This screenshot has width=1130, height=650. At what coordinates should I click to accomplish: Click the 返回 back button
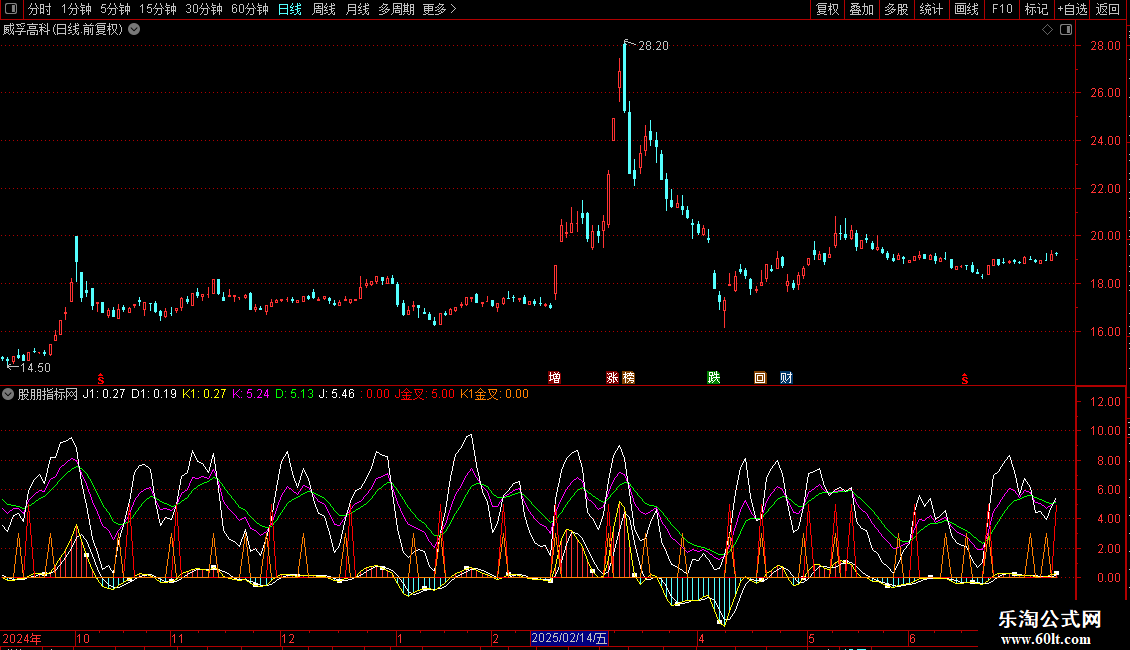pos(1108,10)
